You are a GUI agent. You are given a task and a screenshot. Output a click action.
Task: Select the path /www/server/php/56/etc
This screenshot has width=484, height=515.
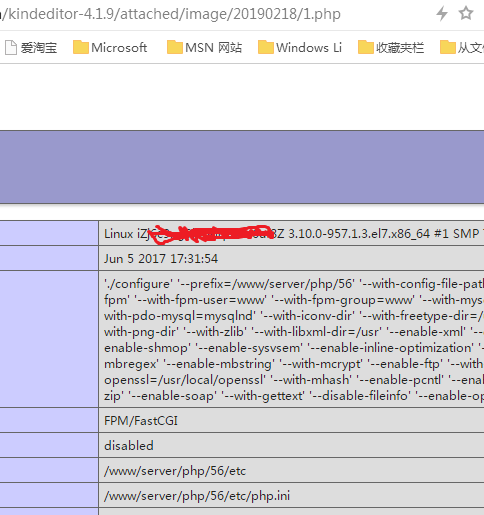pos(175,471)
